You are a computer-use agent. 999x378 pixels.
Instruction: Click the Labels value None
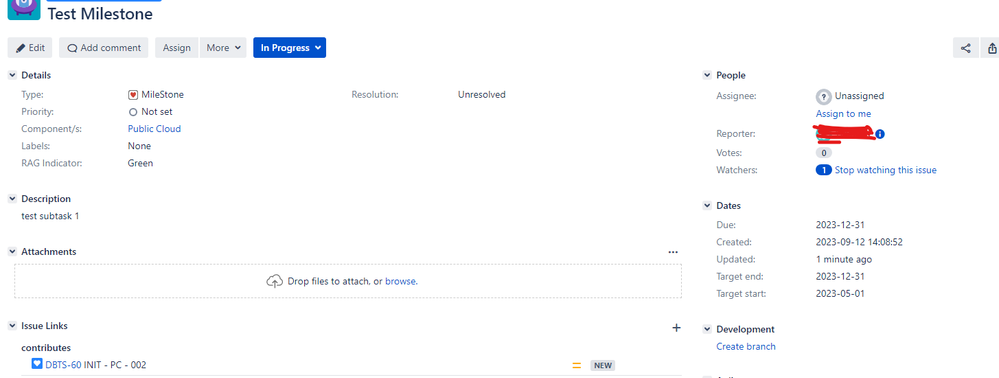click(x=140, y=146)
